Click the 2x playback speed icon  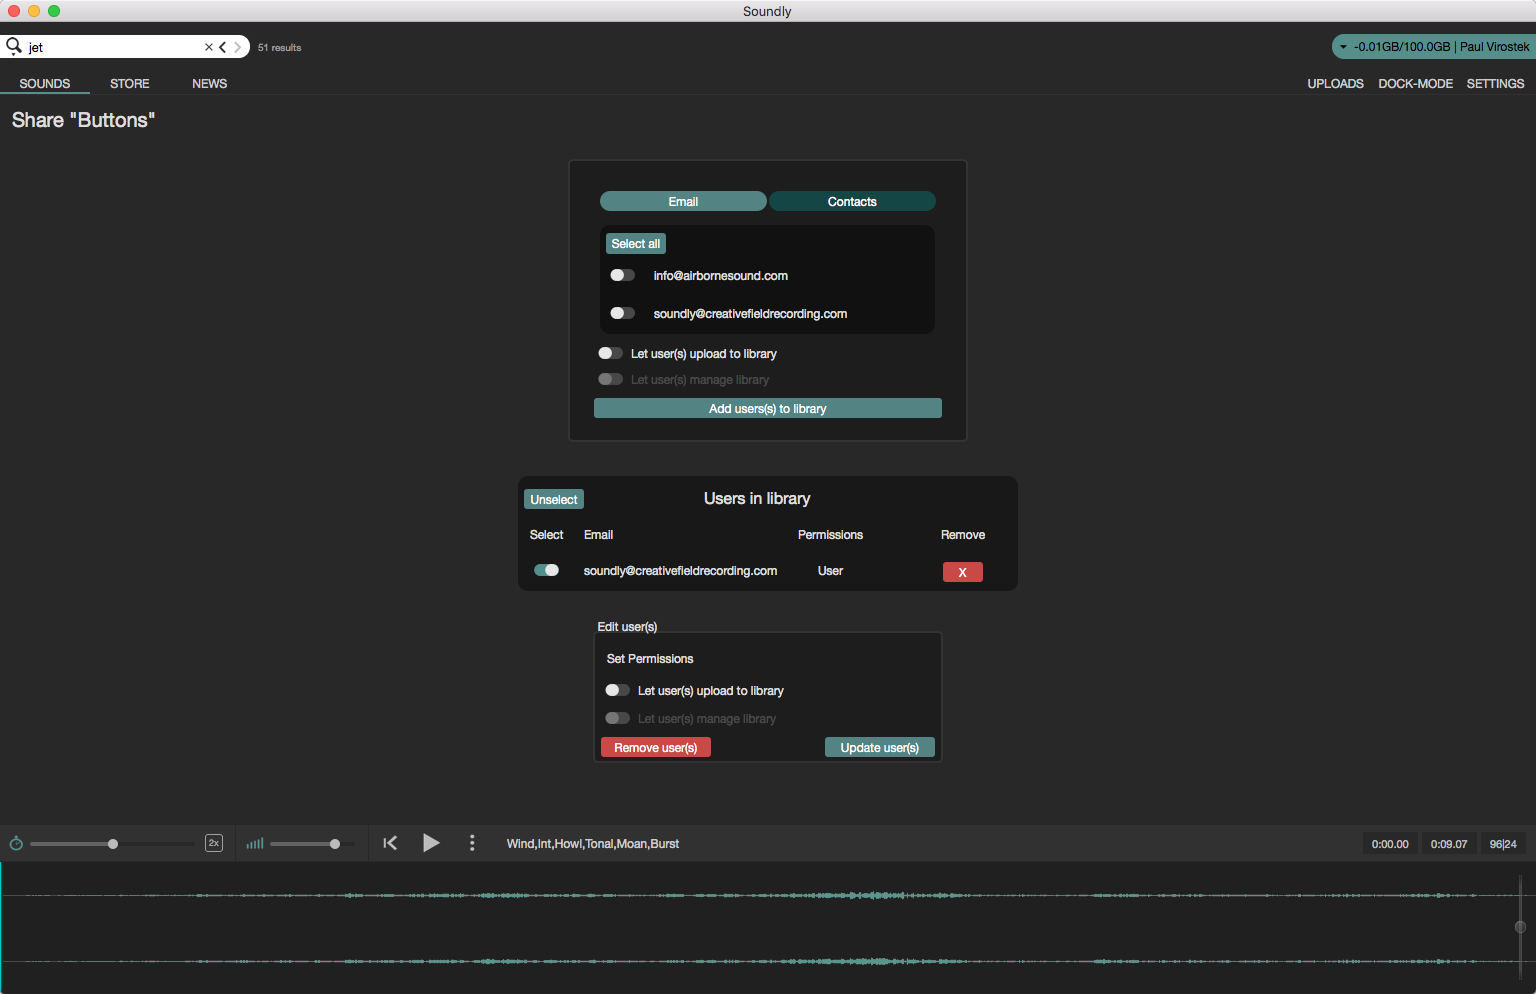click(213, 843)
